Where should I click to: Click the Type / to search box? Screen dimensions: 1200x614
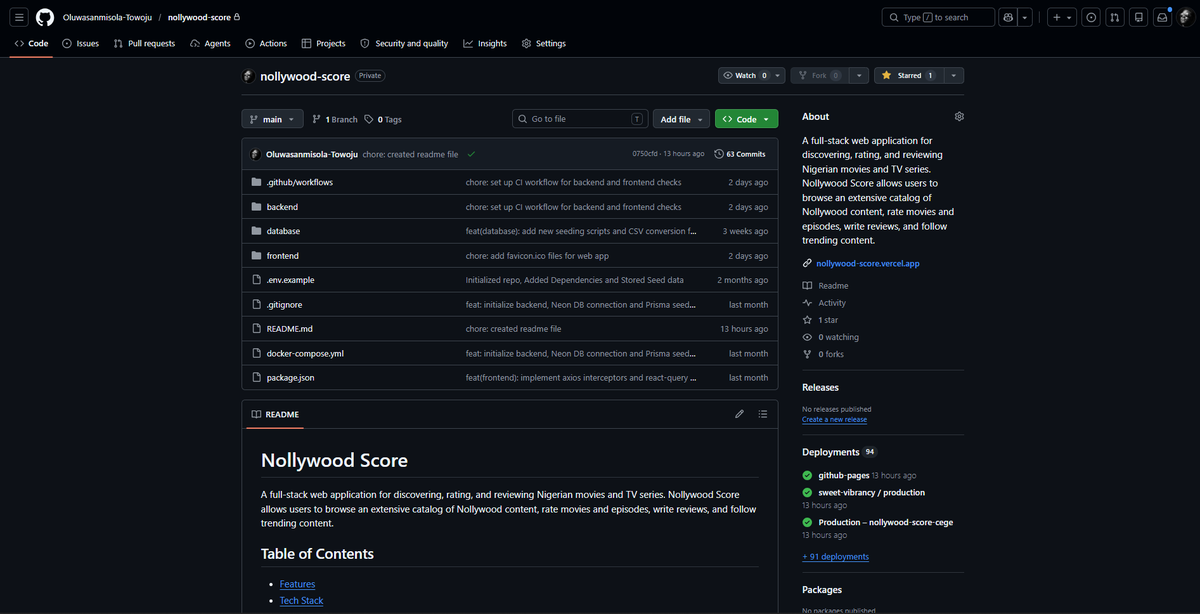pos(938,17)
